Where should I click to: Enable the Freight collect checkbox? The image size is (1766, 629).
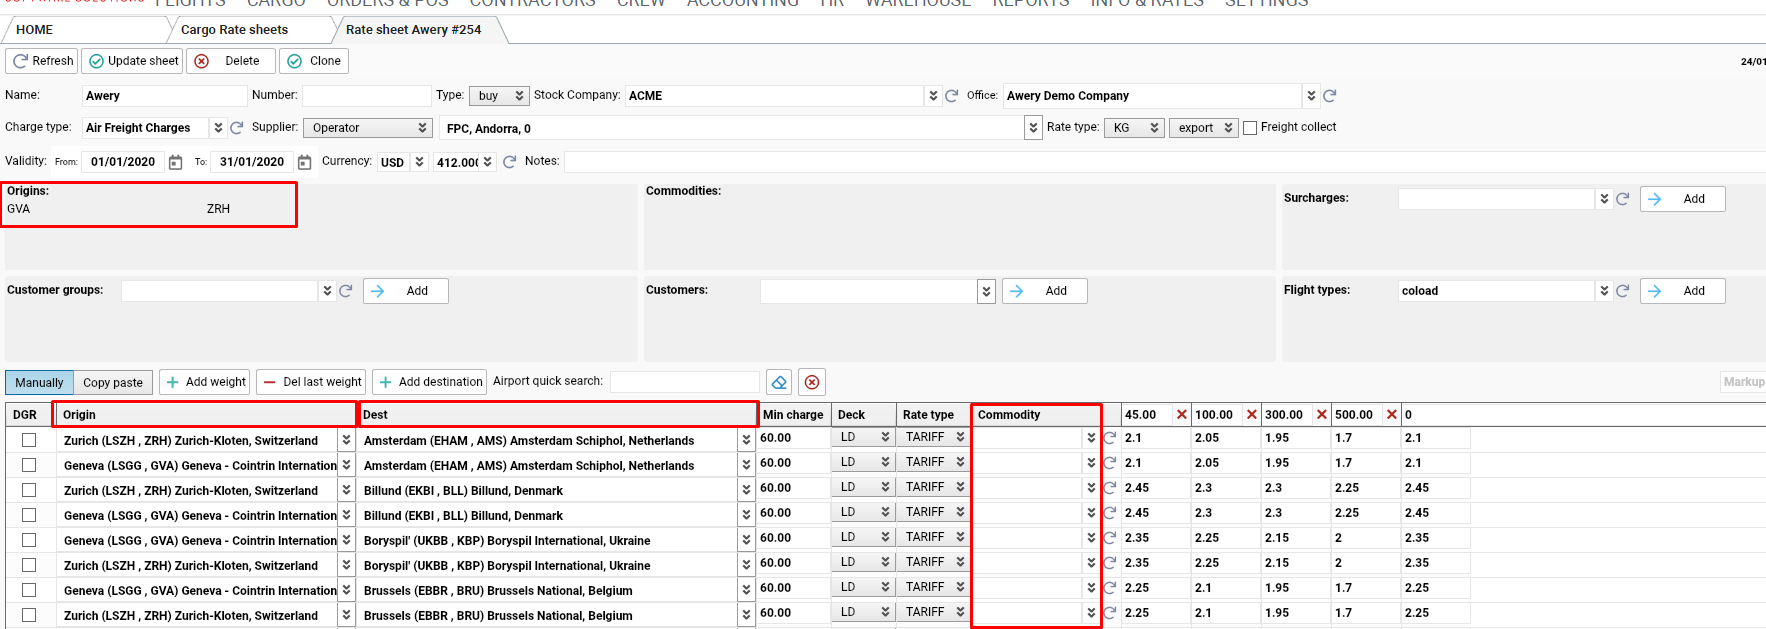point(1250,128)
